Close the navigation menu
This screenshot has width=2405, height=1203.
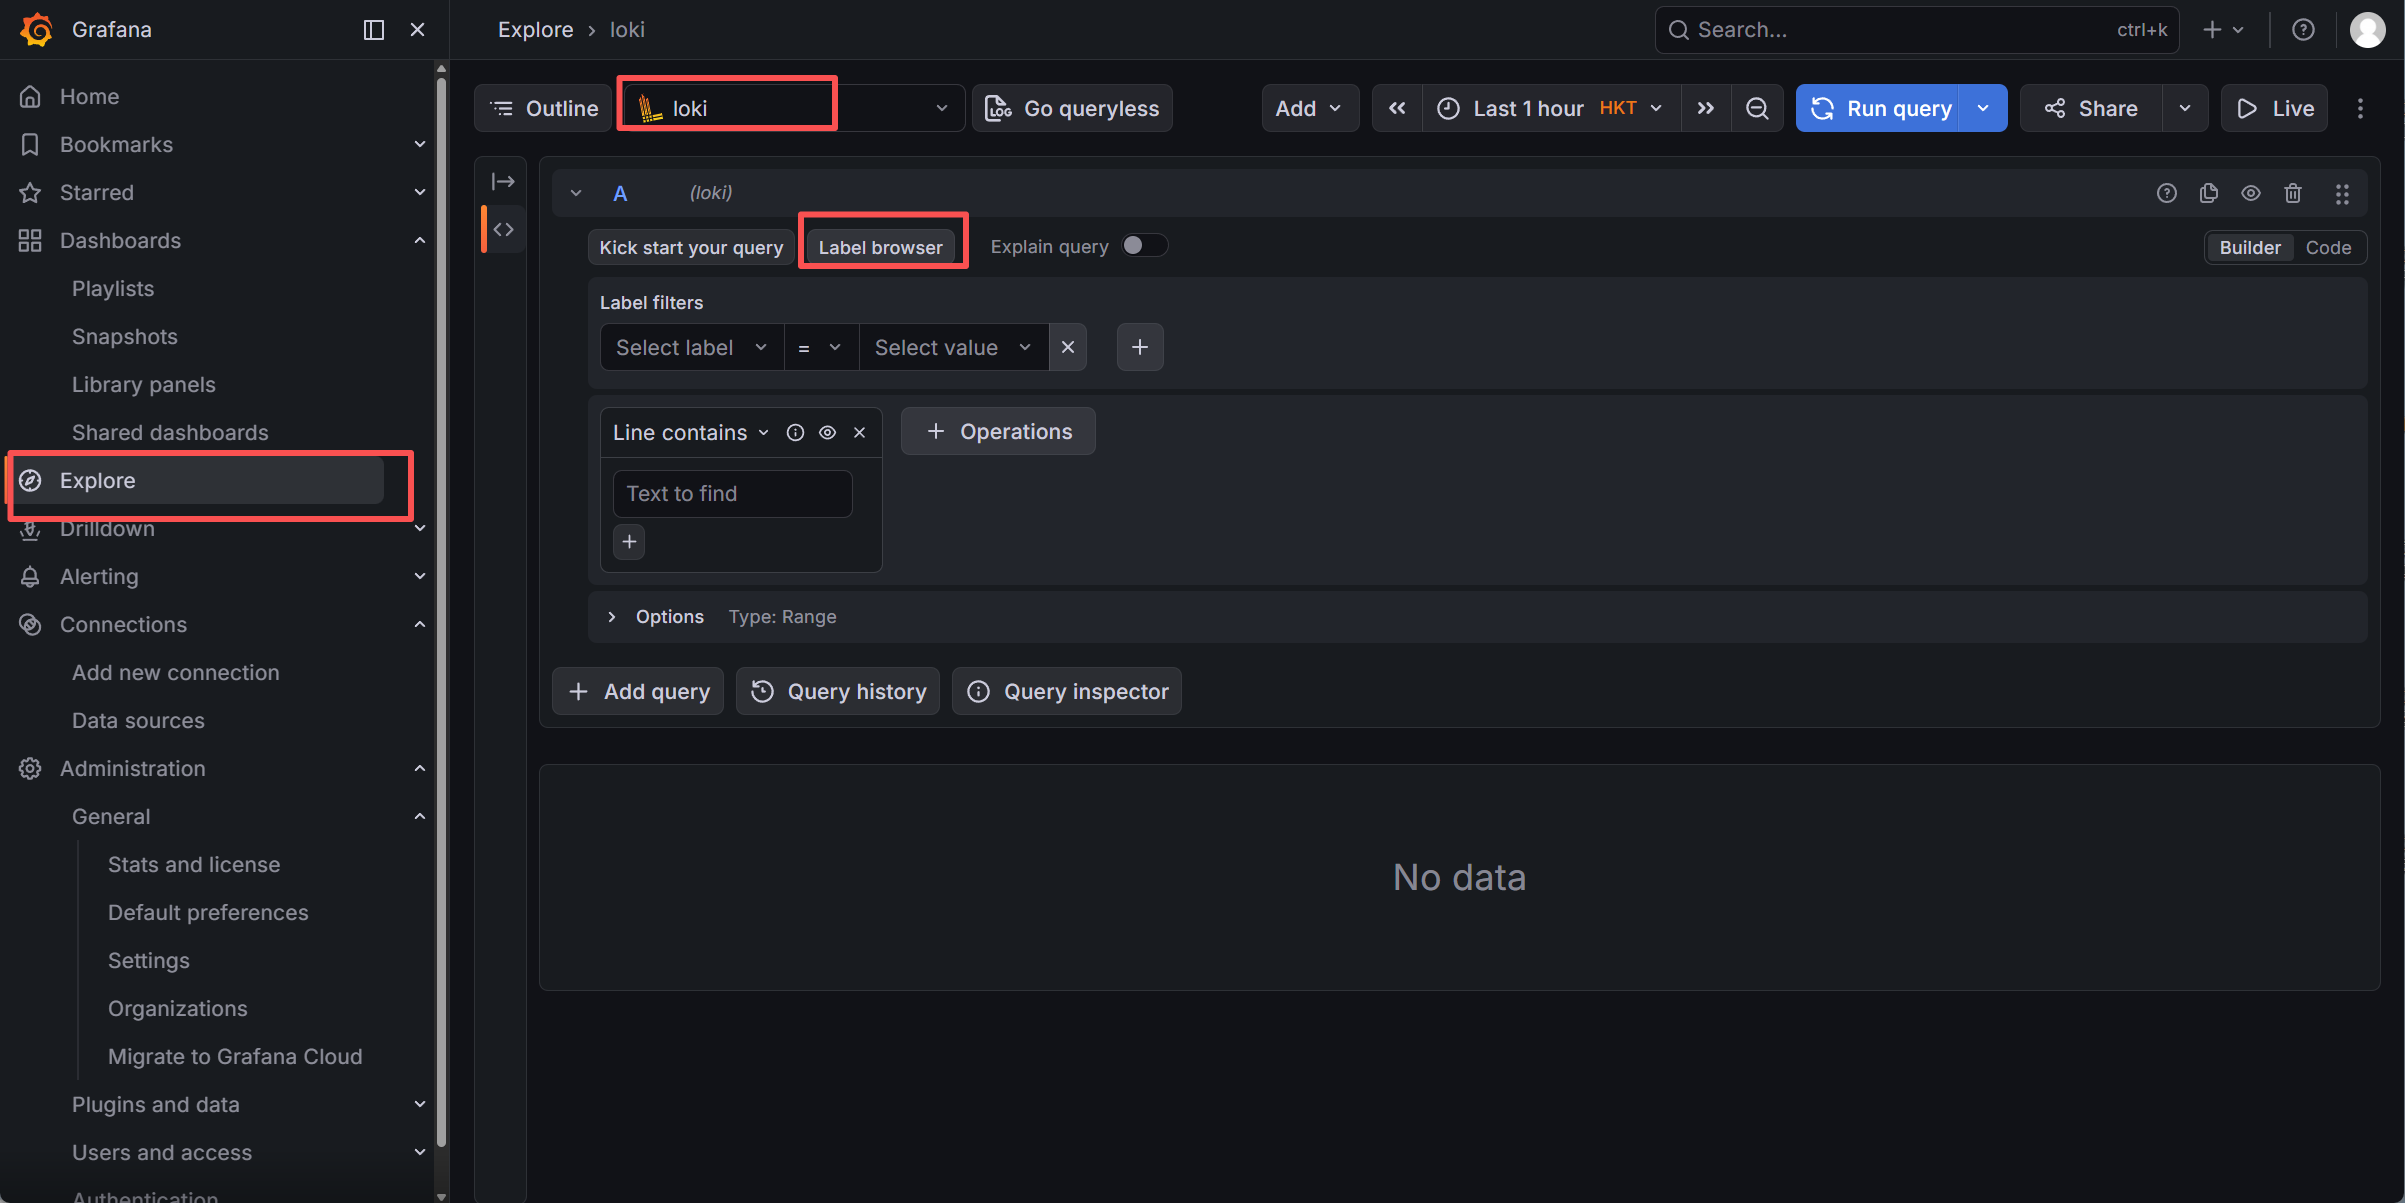pos(418,30)
